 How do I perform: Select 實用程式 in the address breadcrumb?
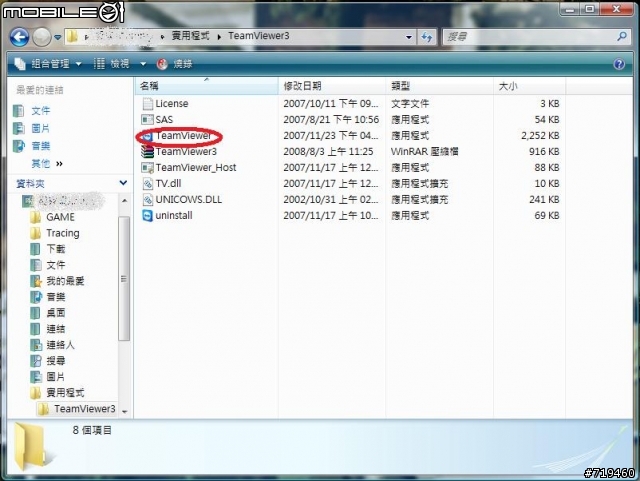point(190,36)
